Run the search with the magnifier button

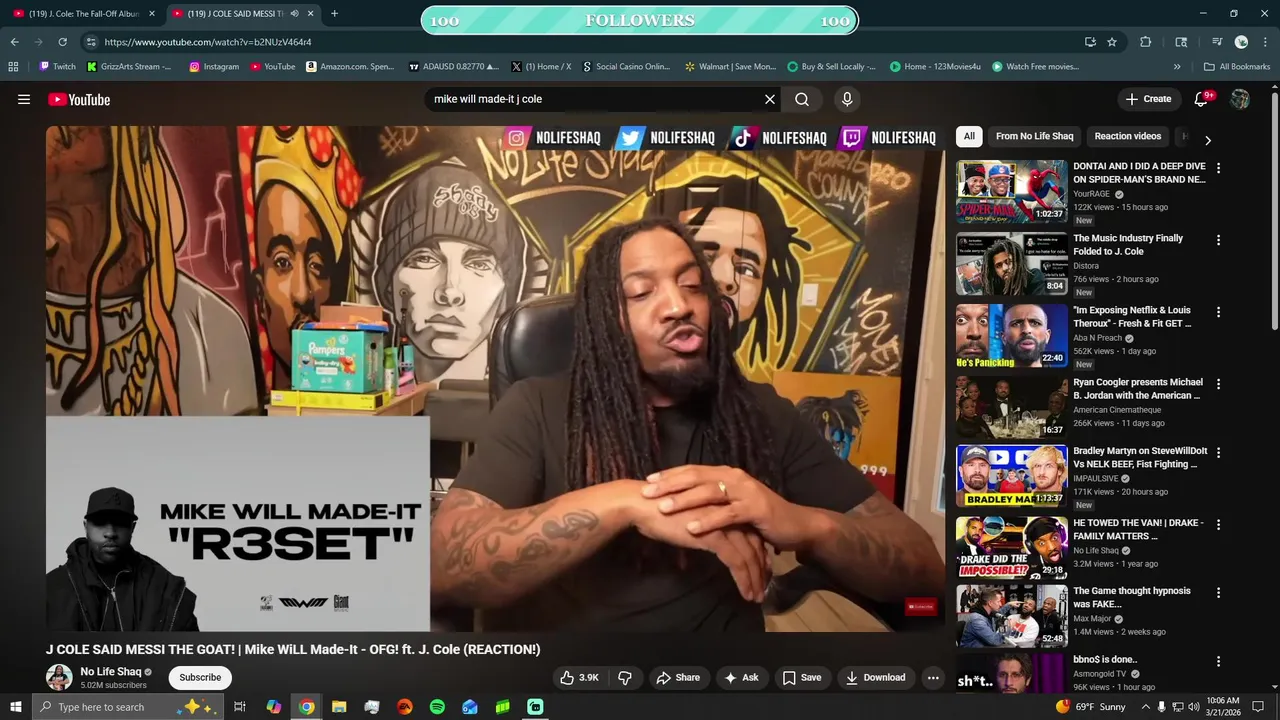tap(802, 99)
